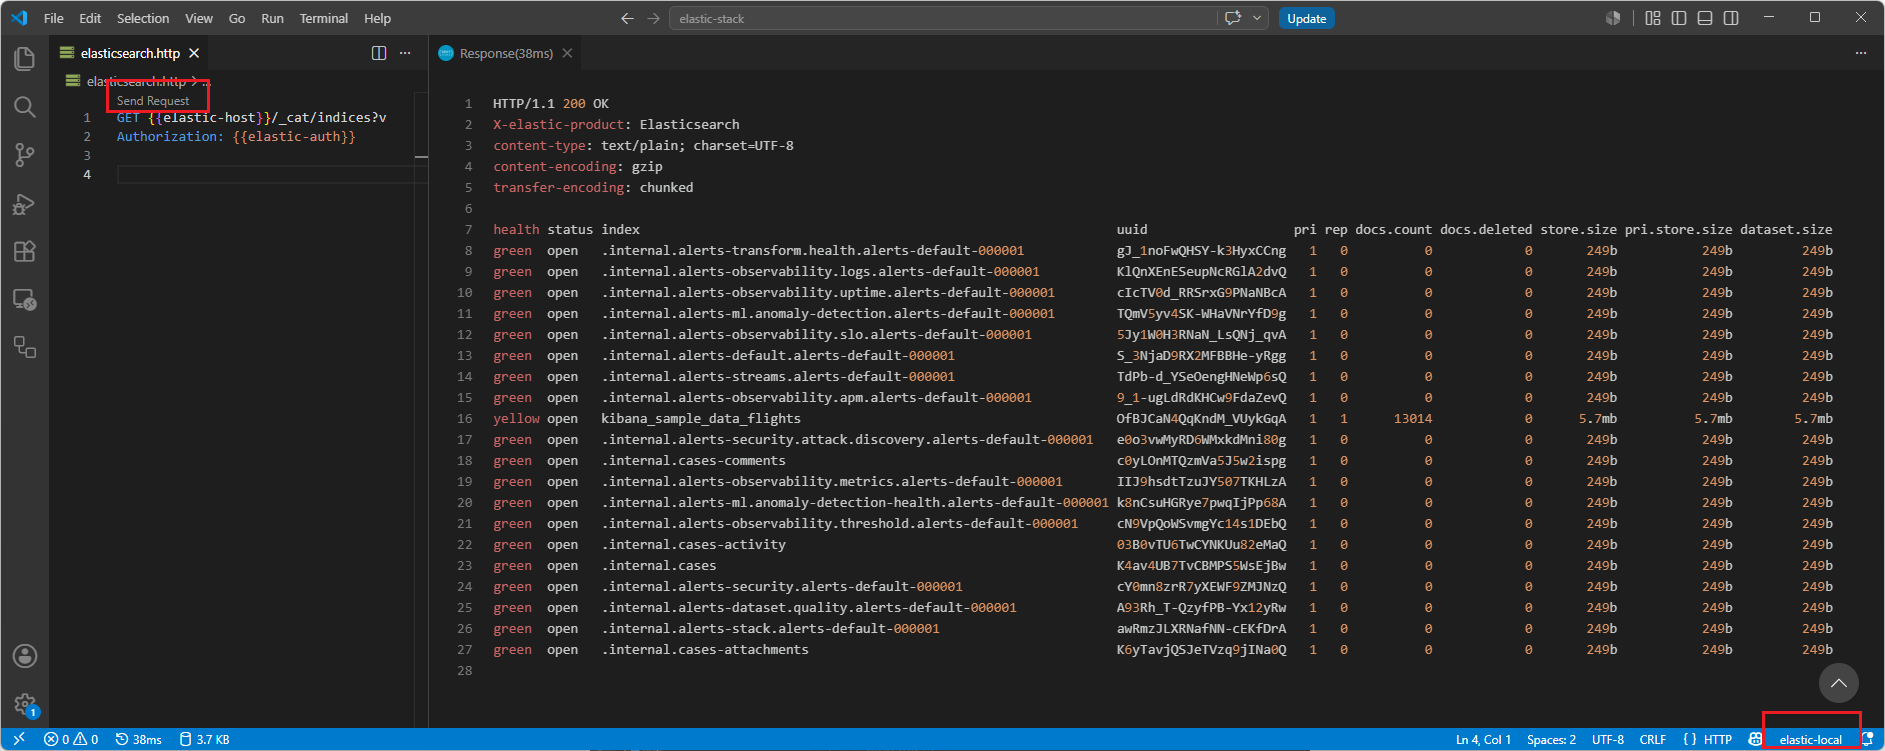This screenshot has width=1885, height=751.
Task: Split the elasticsearch.http editor right
Action: pyautogui.click(x=379, y=53)
